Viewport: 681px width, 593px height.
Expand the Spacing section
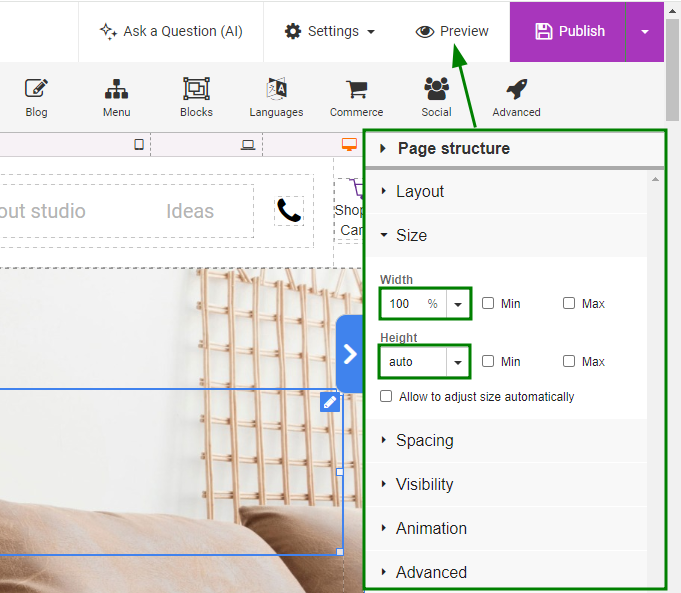pos(506,441)
